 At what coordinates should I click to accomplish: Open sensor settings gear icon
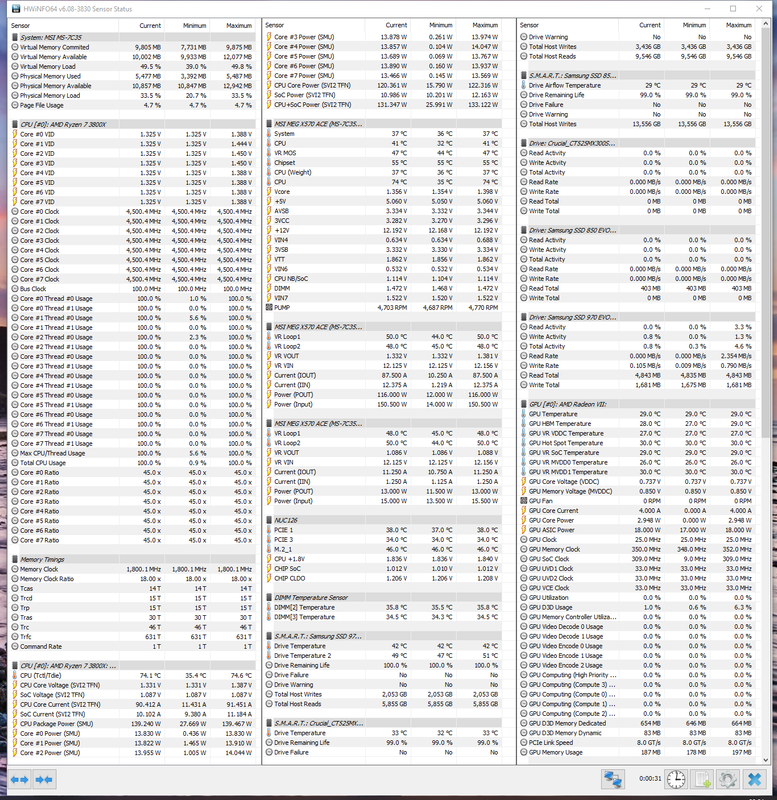click(x=728, y=779)
